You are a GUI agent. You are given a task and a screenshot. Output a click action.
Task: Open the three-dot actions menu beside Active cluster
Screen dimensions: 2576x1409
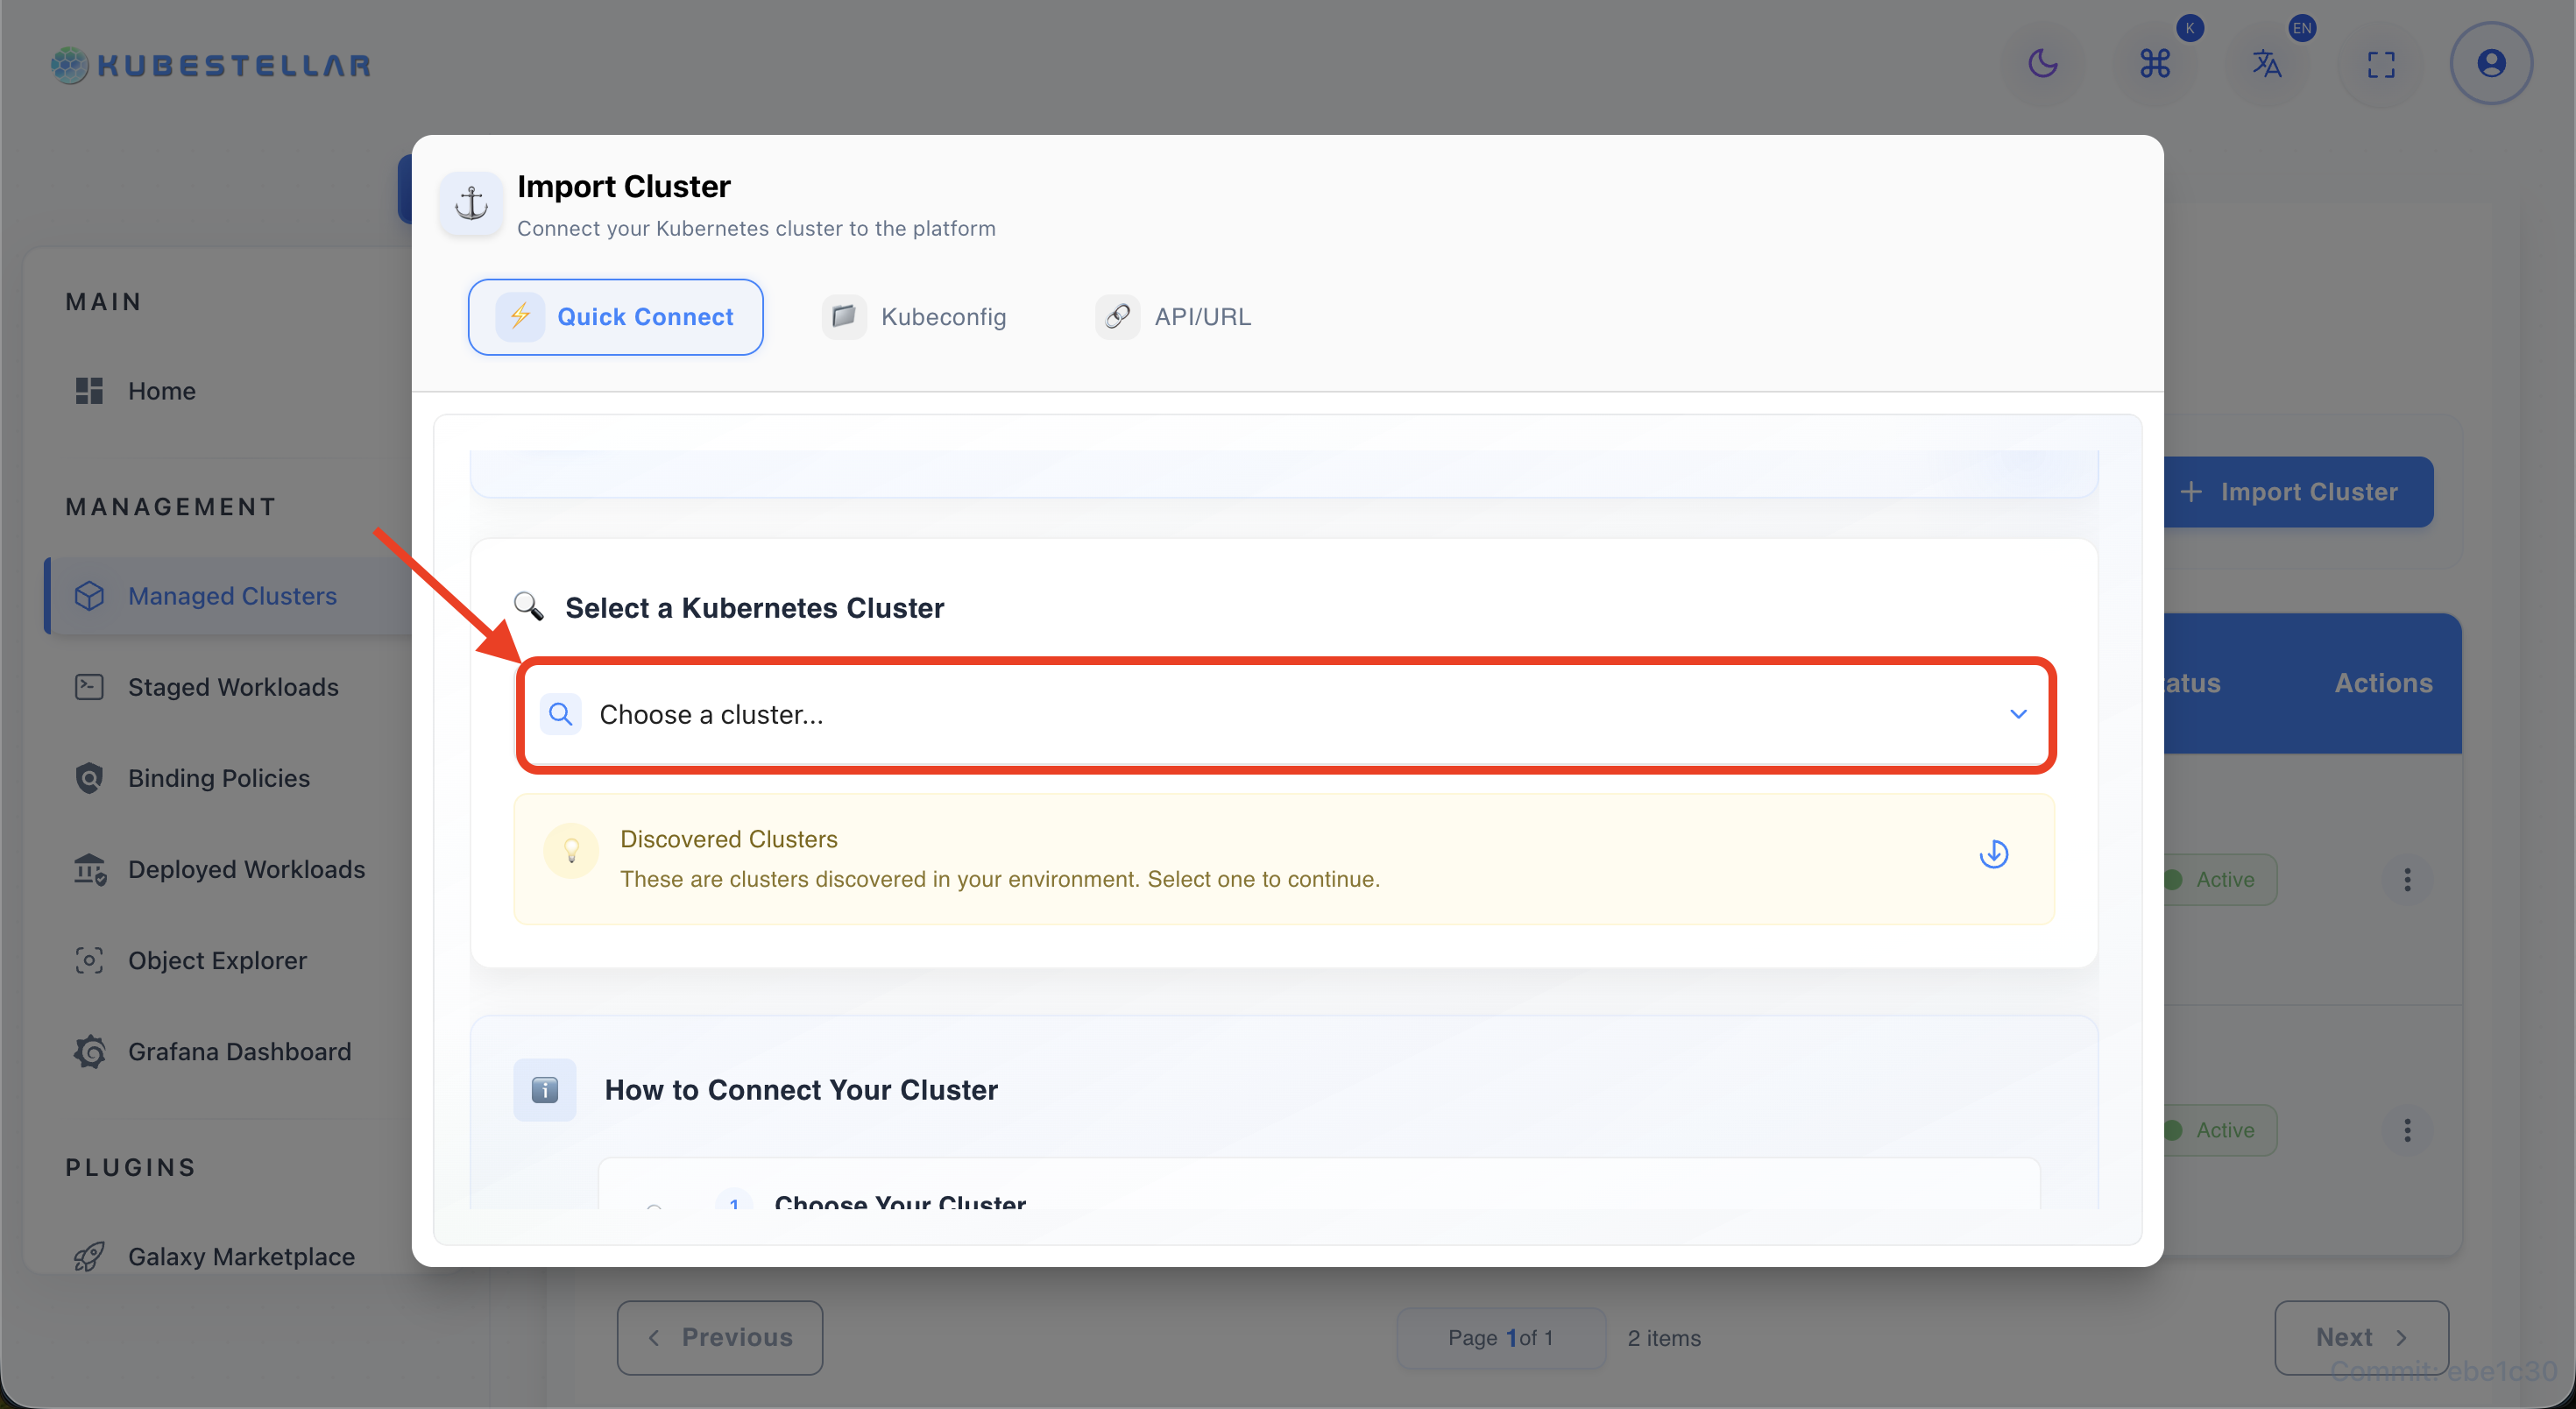pos(2408,879)
